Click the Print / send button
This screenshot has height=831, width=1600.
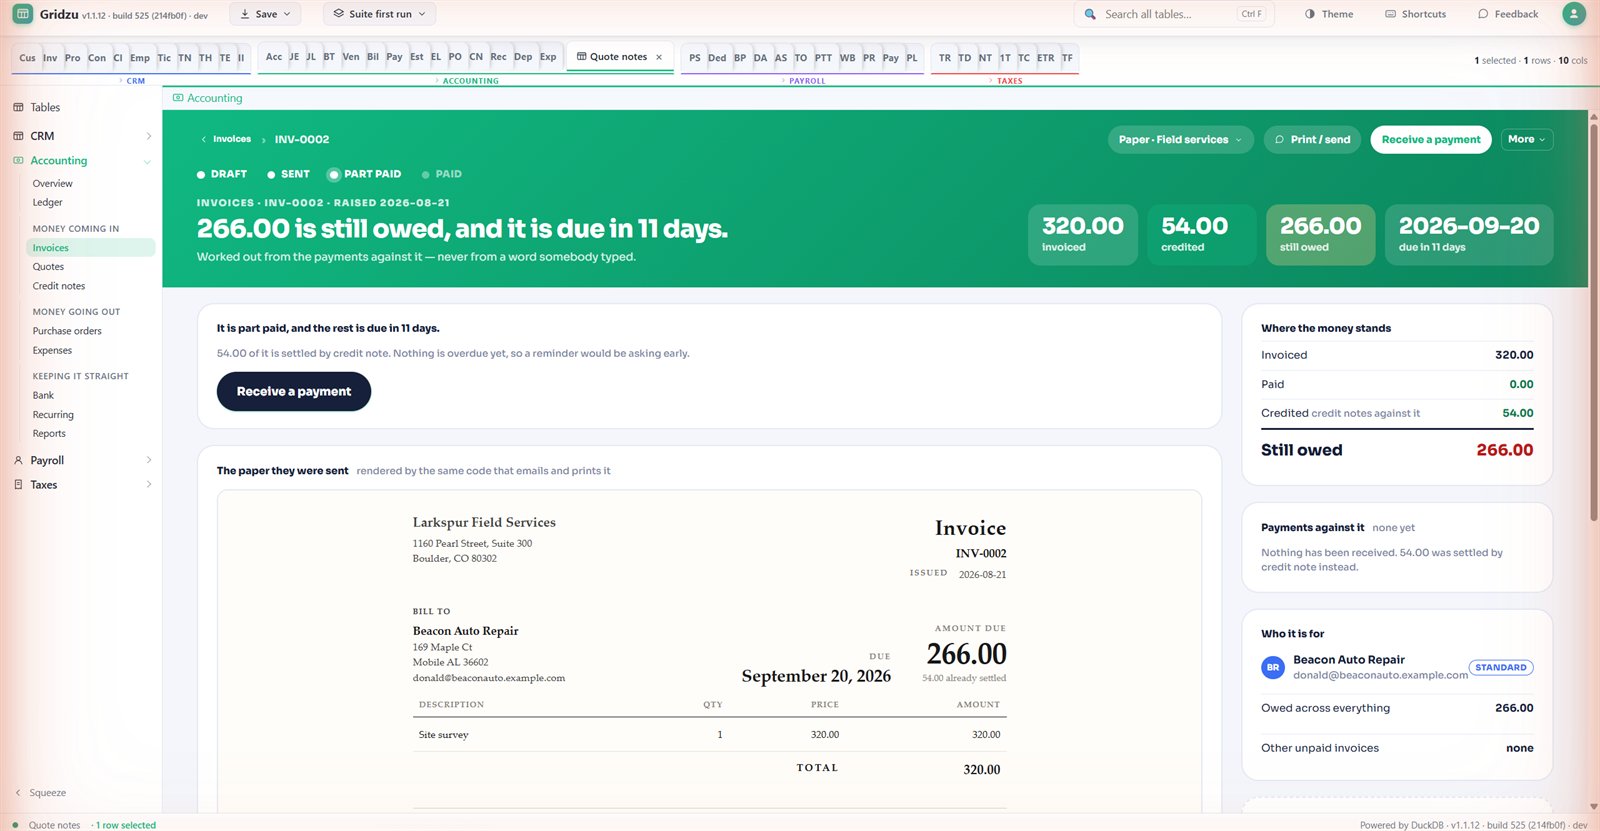pos(1312,140)
